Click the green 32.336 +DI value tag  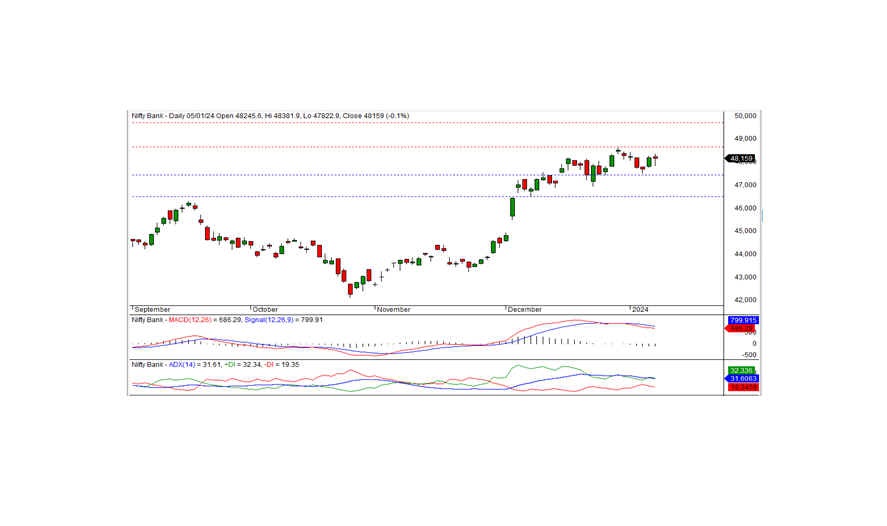(x=741, y=370)
